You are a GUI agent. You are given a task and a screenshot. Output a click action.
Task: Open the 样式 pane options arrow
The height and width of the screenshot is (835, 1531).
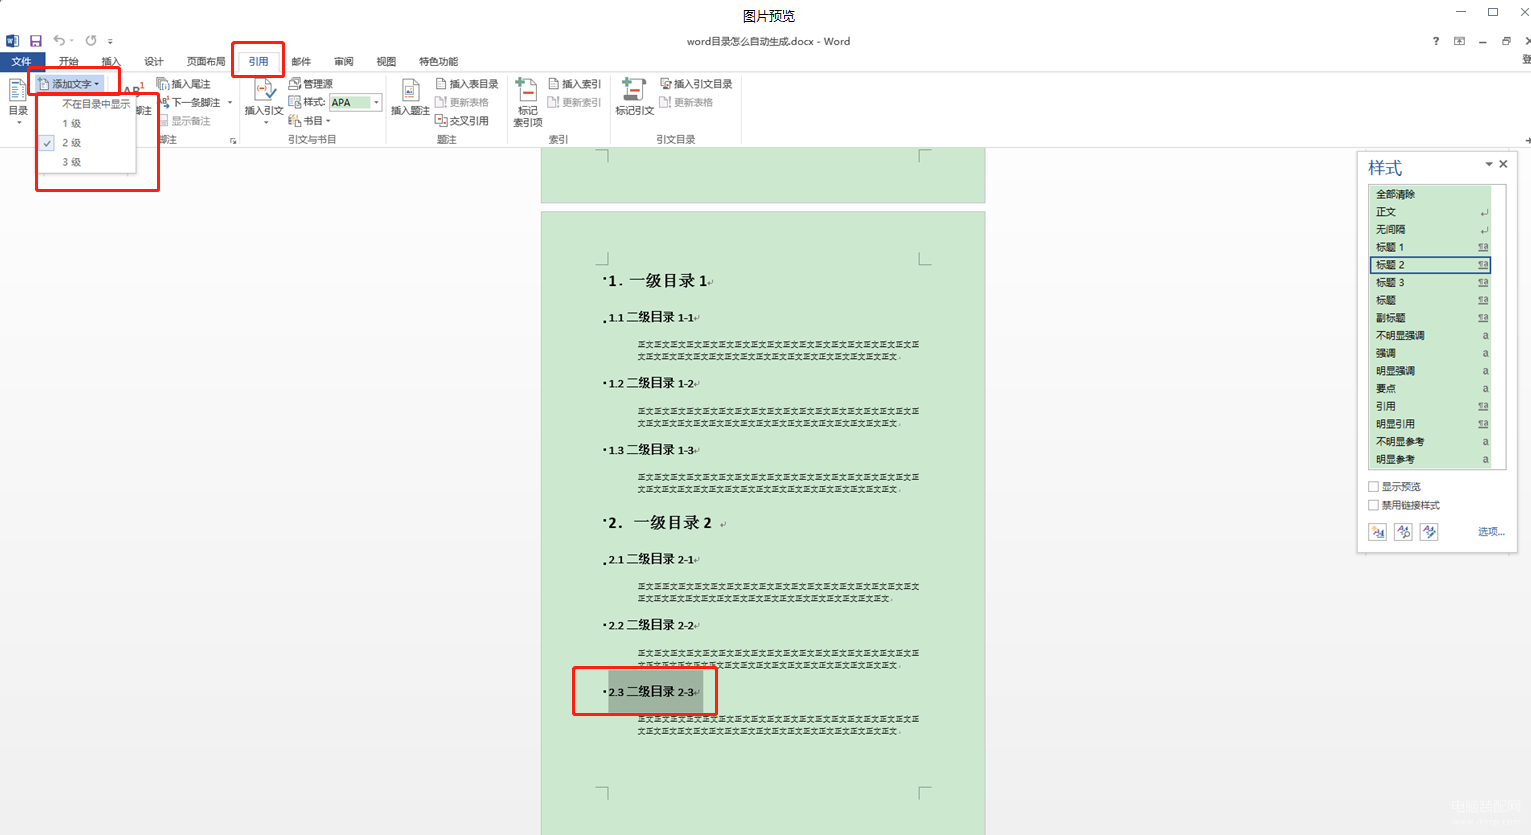click(x=1489, y=164)
